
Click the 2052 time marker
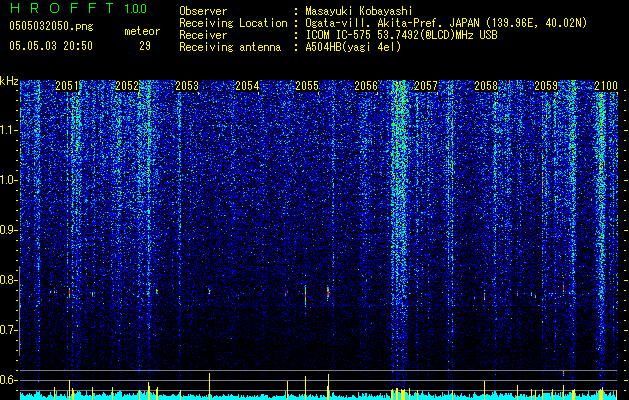point(127,86)
